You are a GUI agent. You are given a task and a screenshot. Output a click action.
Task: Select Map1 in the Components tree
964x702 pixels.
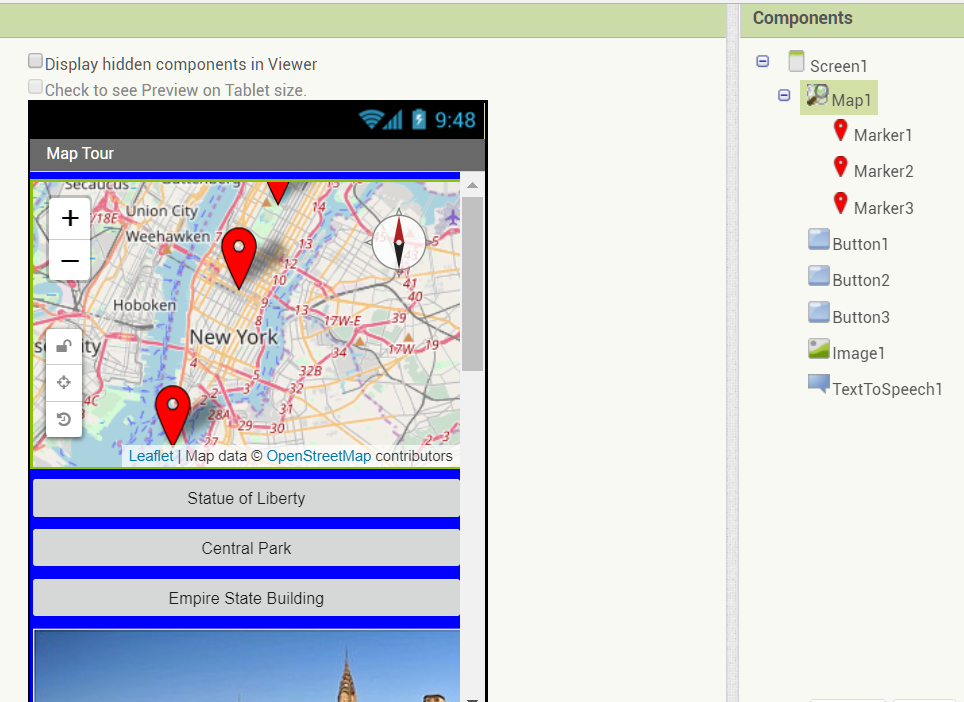pyautogui.click(x=851, y=100)
